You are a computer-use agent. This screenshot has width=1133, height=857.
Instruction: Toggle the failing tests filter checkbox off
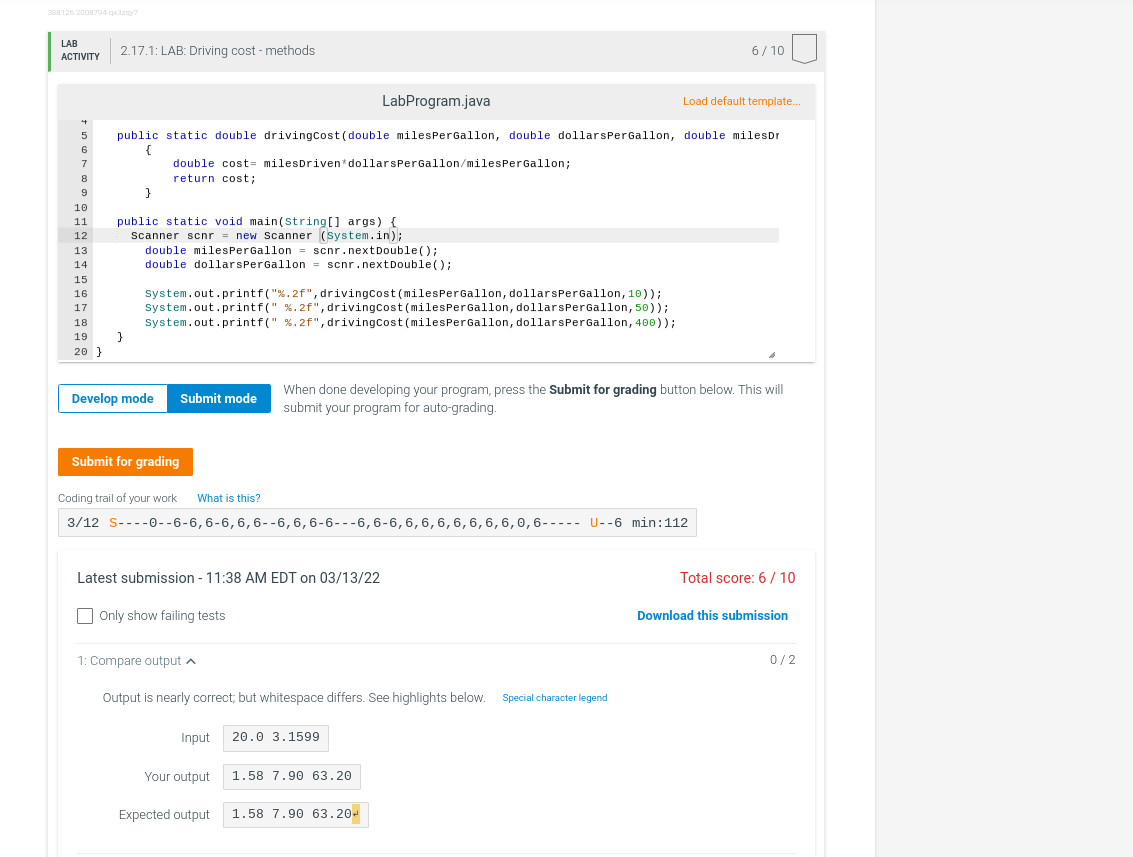(85, 616)
